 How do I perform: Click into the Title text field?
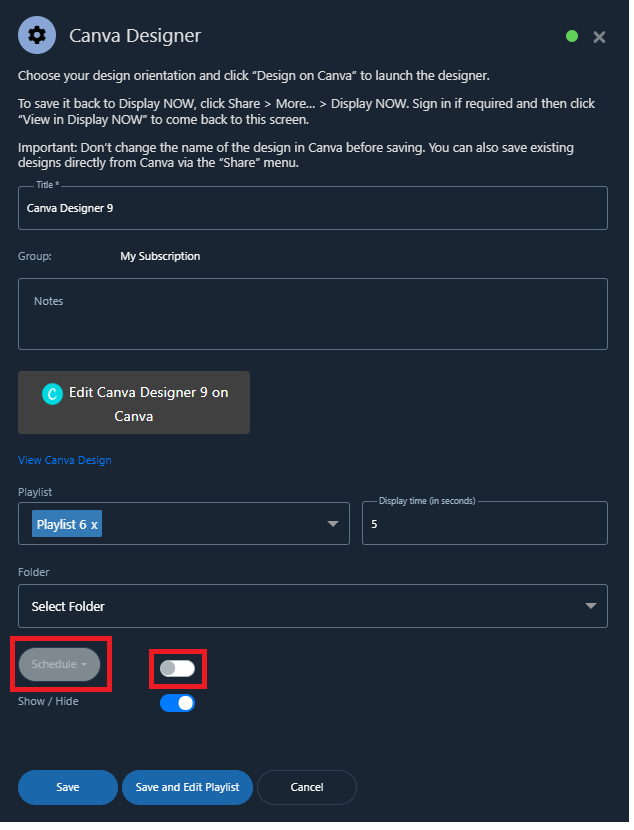click(x=315, y=210)
